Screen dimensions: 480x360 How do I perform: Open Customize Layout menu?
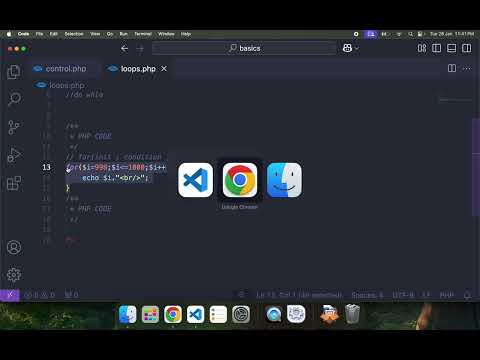pyautogui.click(x=422, y=48)
